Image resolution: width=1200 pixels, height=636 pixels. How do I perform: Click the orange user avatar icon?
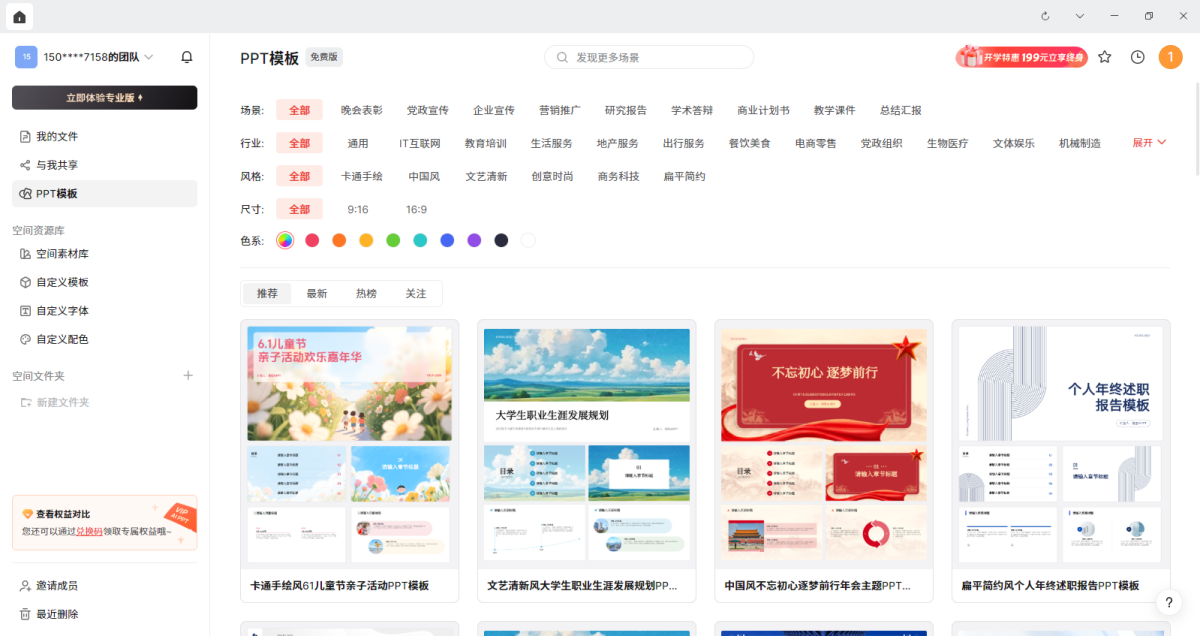[1170, 57]
